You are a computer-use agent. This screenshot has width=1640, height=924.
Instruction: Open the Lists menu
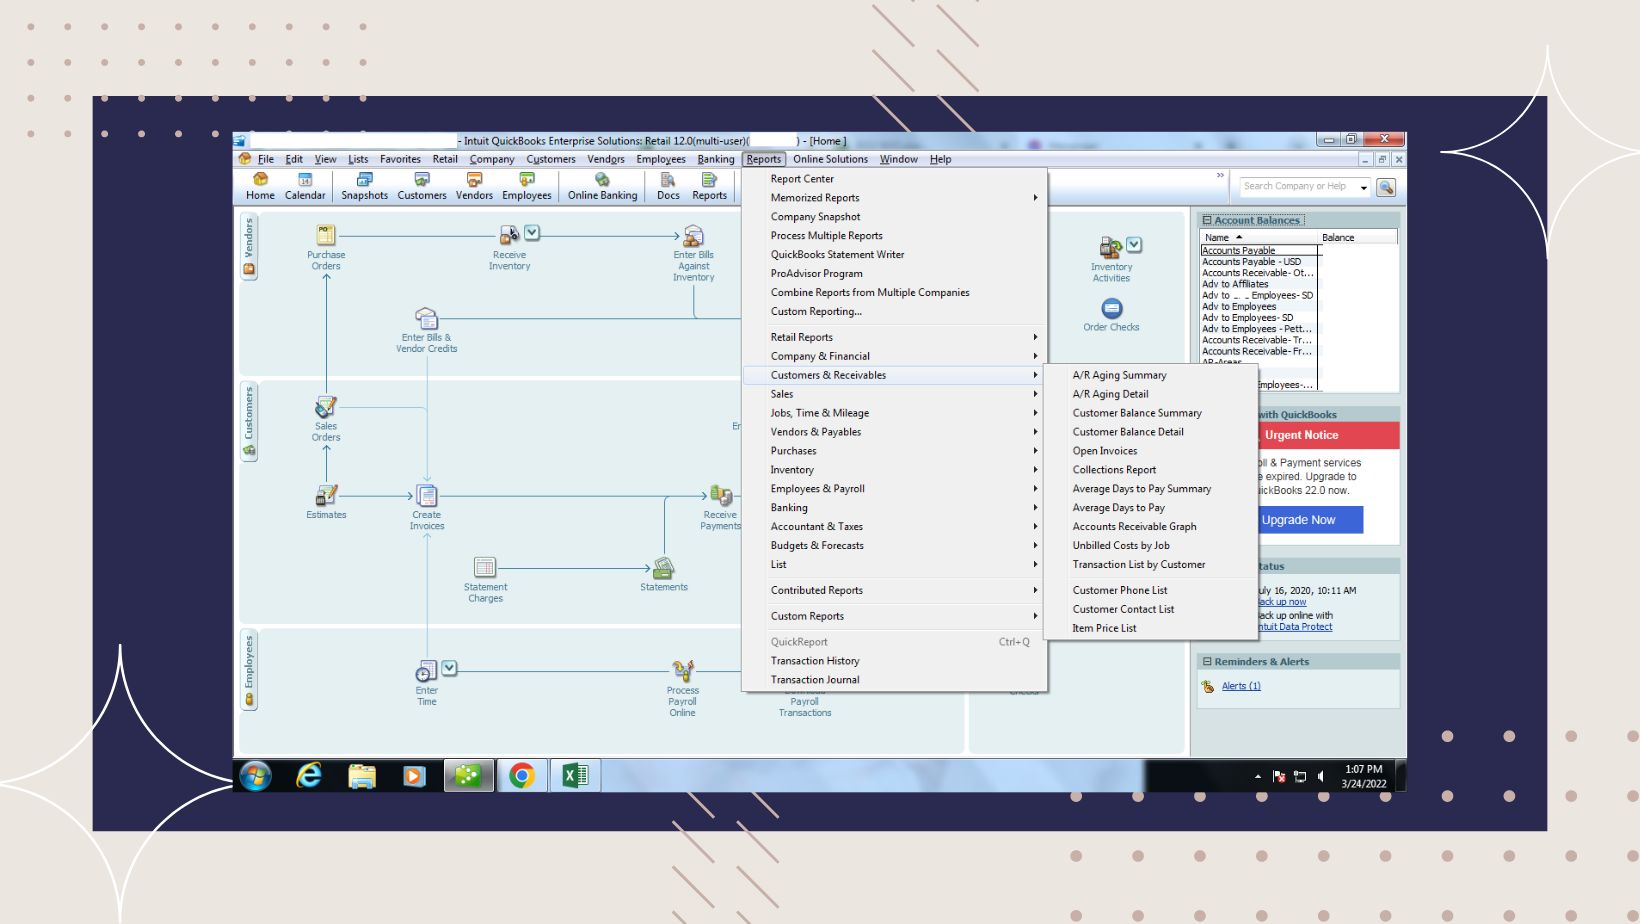tap(358, 159)
